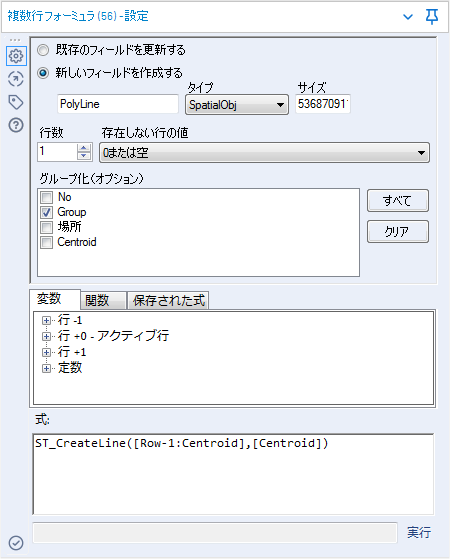The width and height of the screenshot is (450, 559).
Task: Select the 行 +1 label in variables tree
Action: coord(72,352)
